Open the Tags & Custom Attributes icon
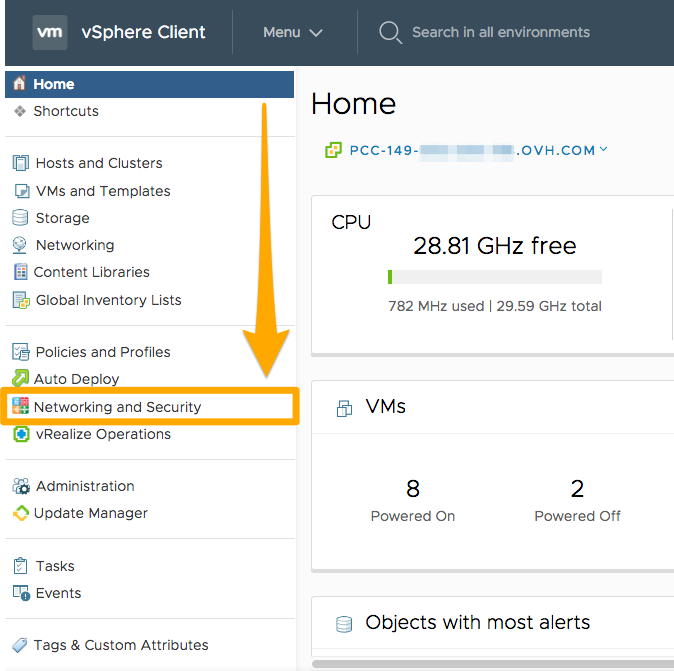 [20, 645]
